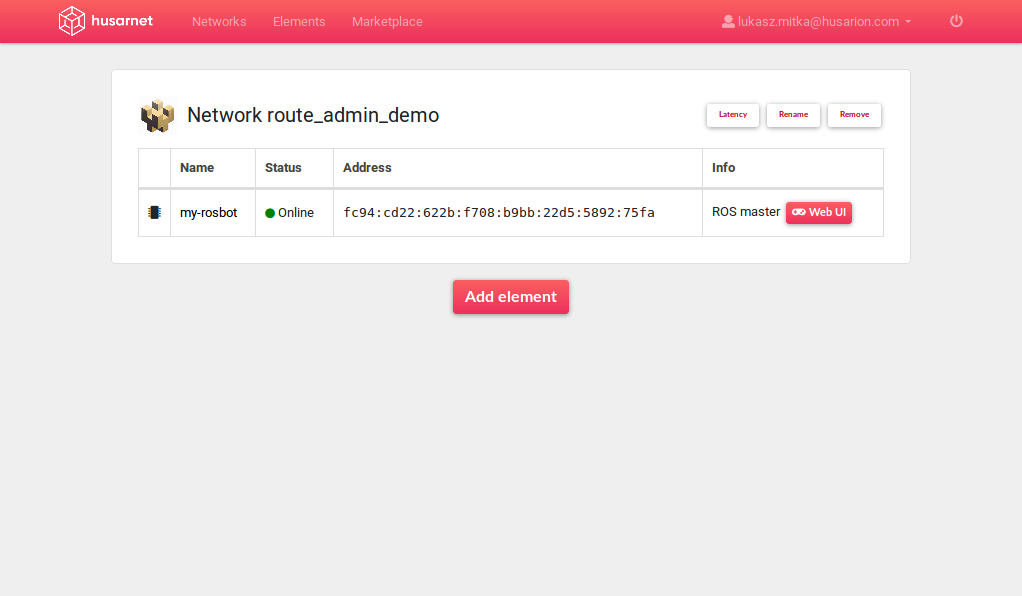Screen dimensions: 1022x596
Task: Click the chip device icon for my-rosbot
Action: (x=154, y=213)
